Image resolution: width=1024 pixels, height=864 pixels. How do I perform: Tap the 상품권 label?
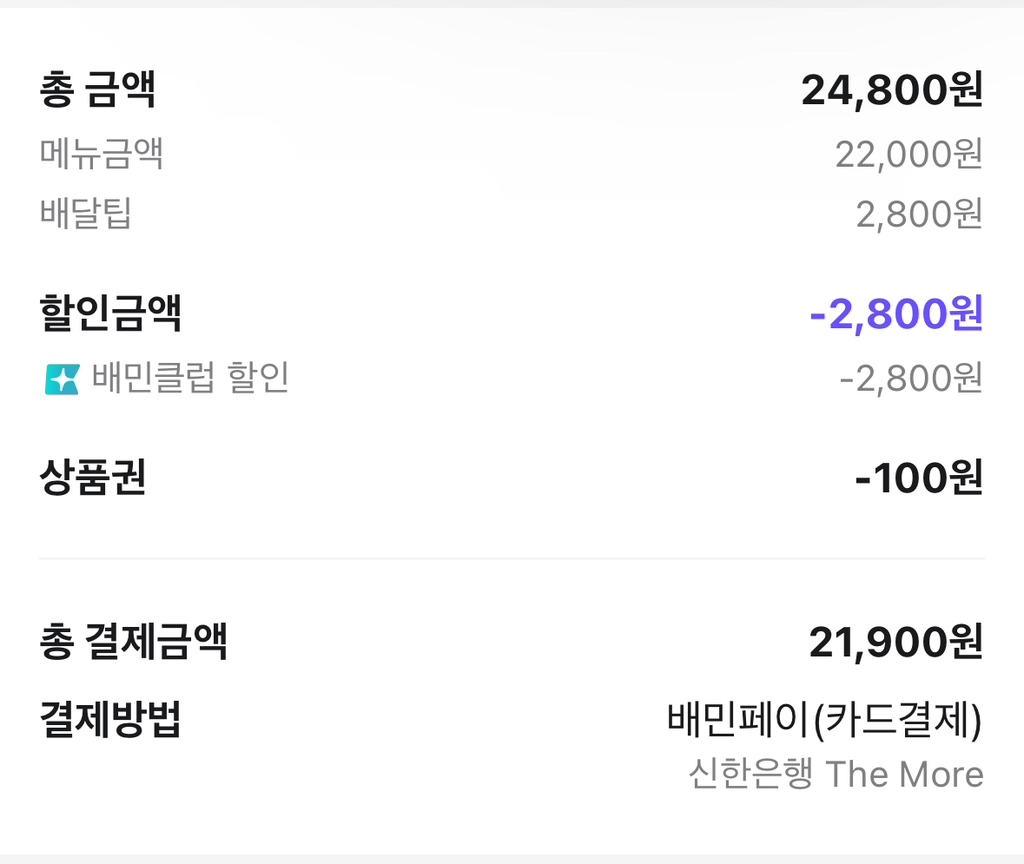coord(93,478)
